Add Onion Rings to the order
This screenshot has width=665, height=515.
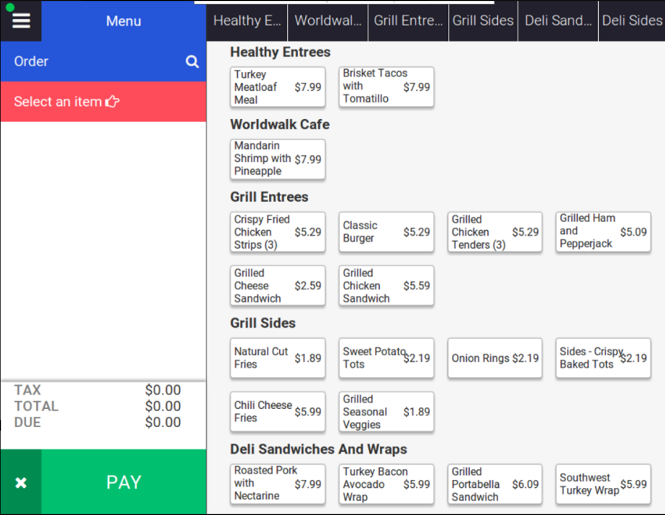(494, 359)
